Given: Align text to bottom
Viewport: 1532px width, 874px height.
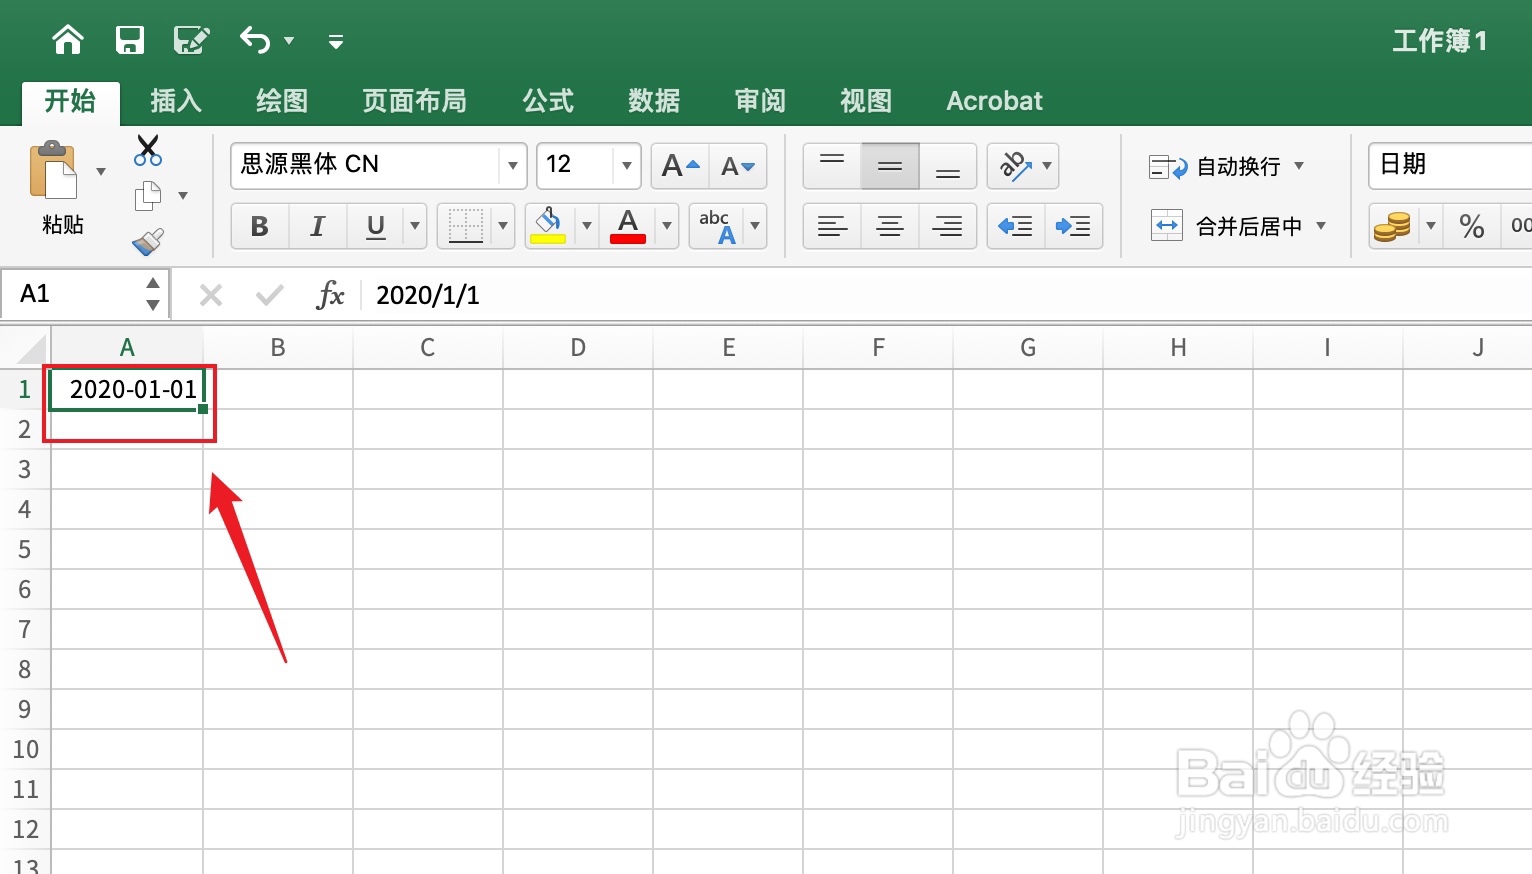Looking at the screenshot, I should coord(948,166).
